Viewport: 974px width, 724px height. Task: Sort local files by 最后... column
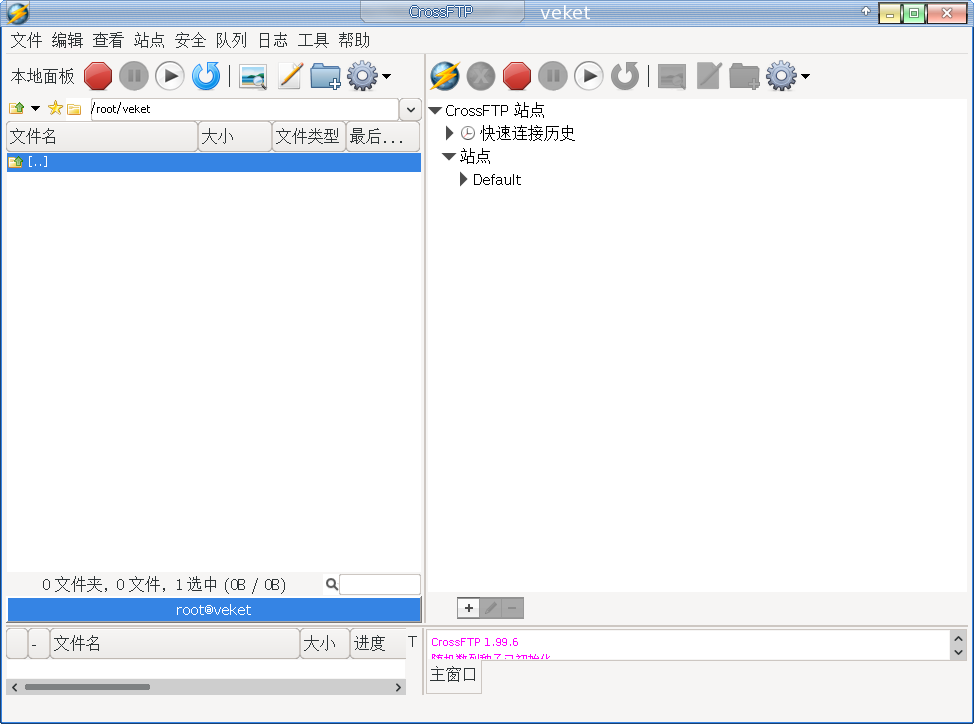(x=383, y=137)
